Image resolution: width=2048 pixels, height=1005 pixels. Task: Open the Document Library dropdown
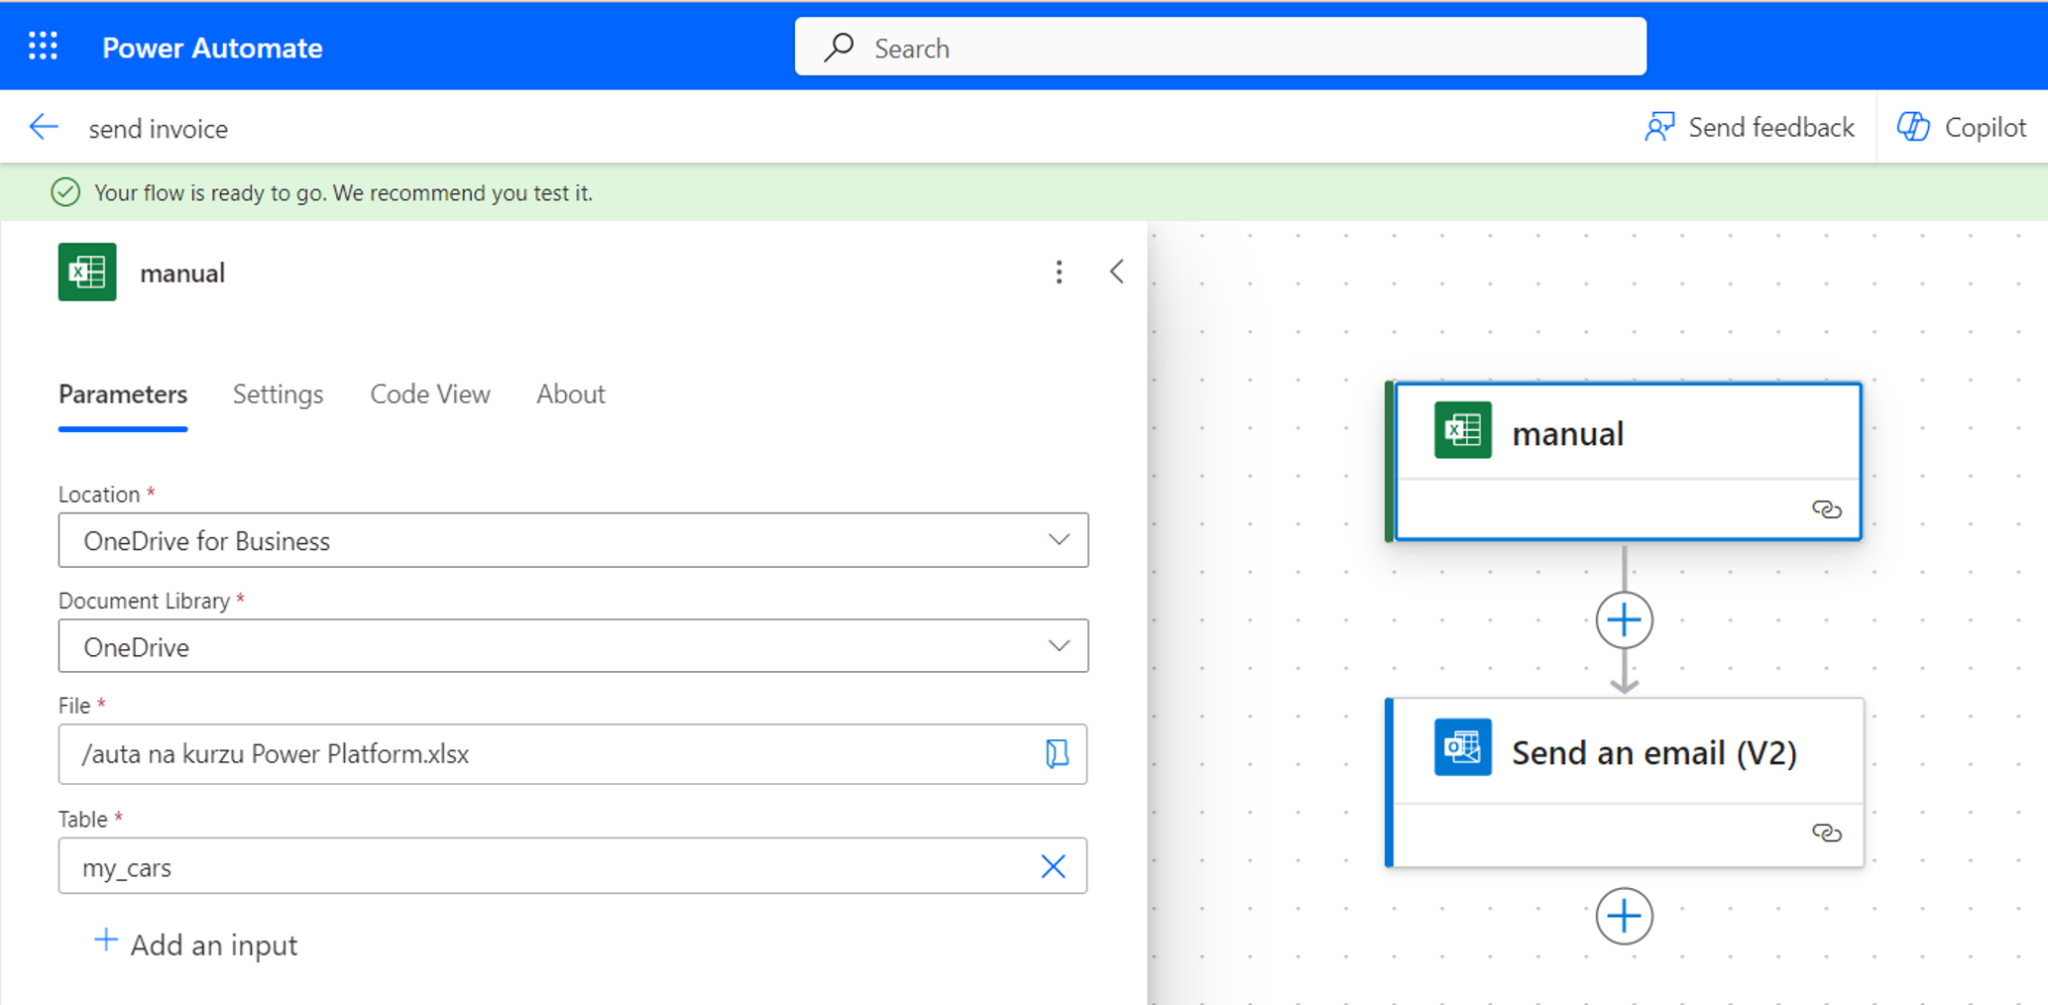pyautogui.click(x=1058, y=646)
